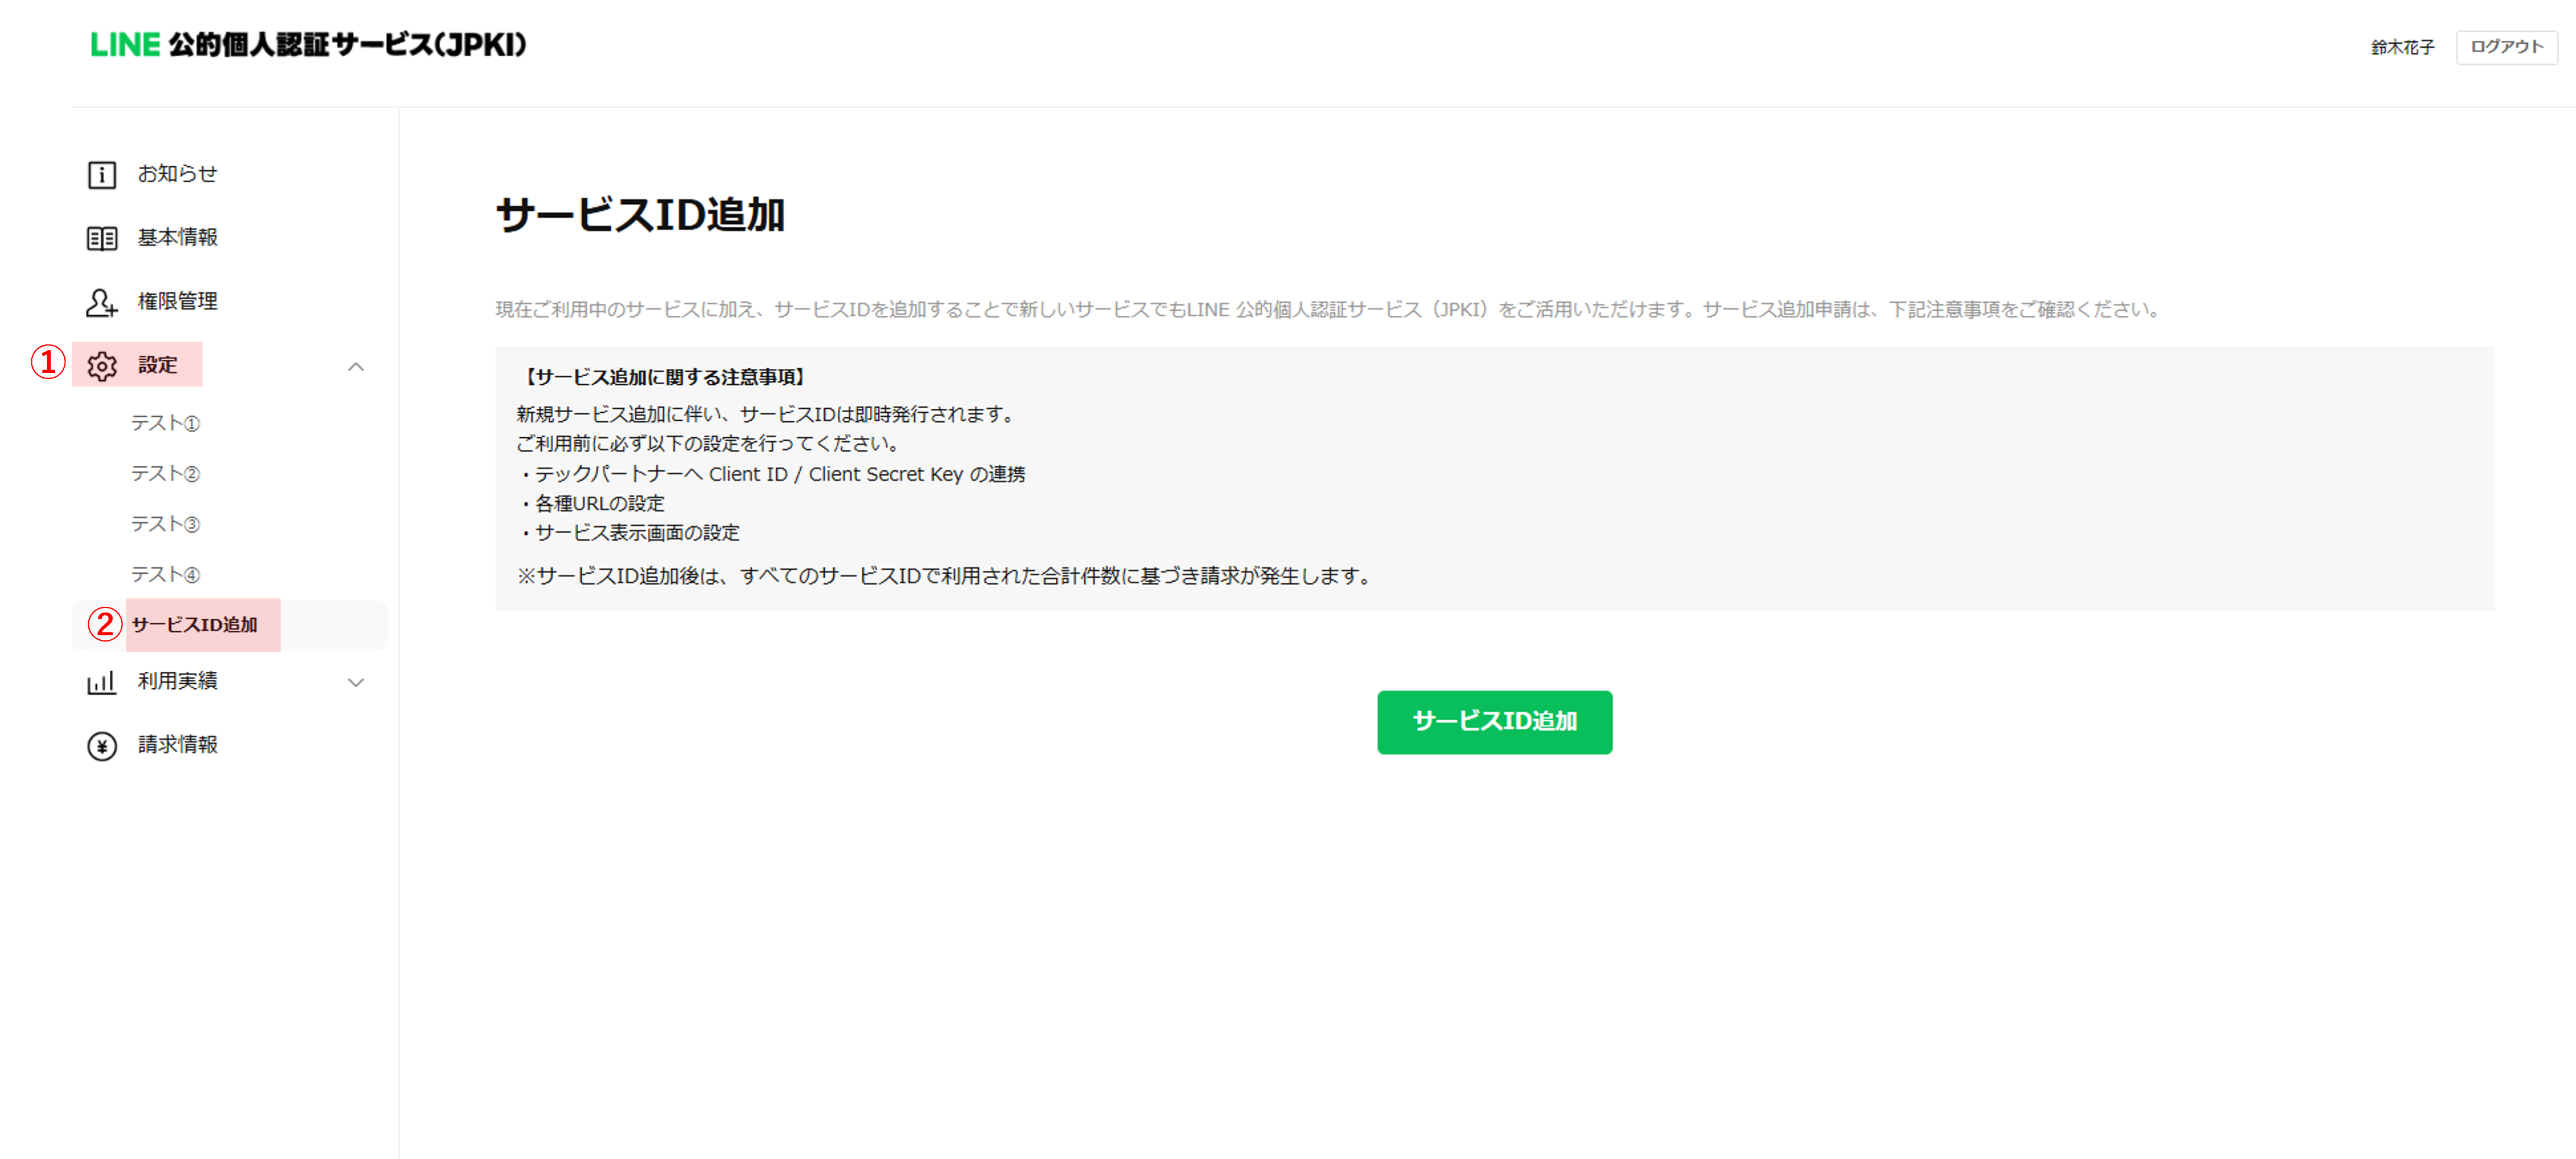Click the 設定 gear icon
This screenshot has width=2576, height=1159.
(102, 366)
